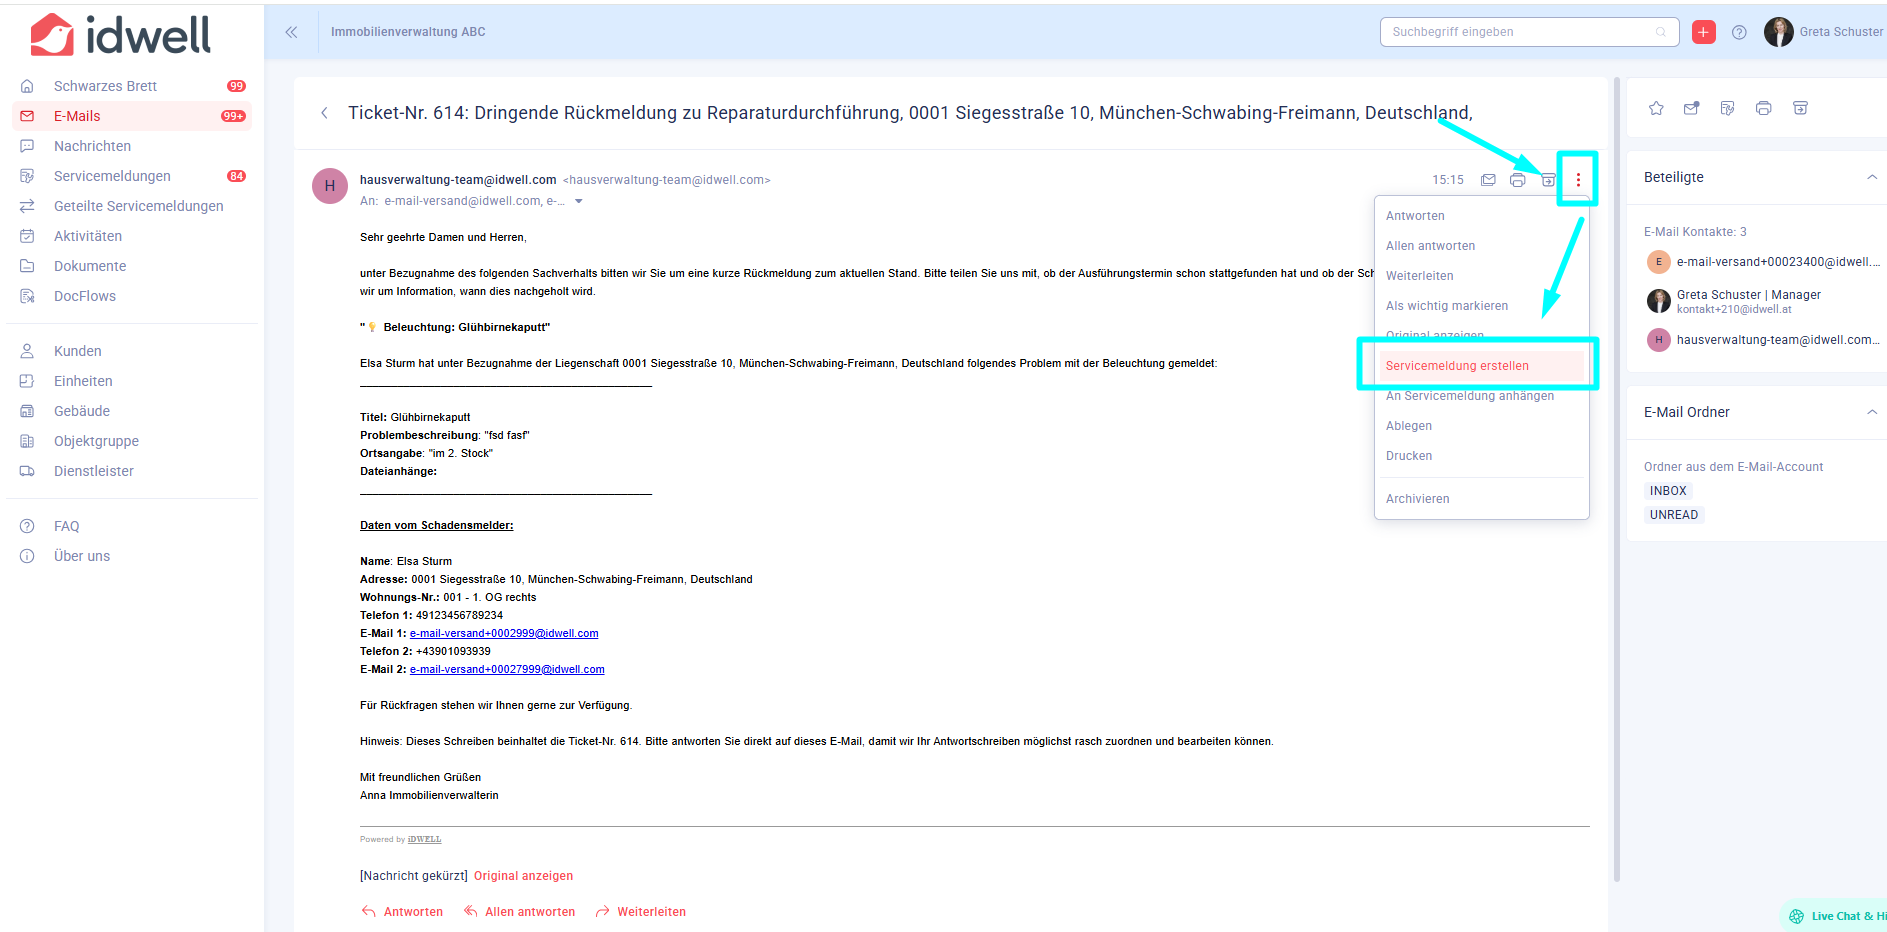Click archive icon in the message header
This screenshot has width=1887, height=932.
coord(1547,180)
